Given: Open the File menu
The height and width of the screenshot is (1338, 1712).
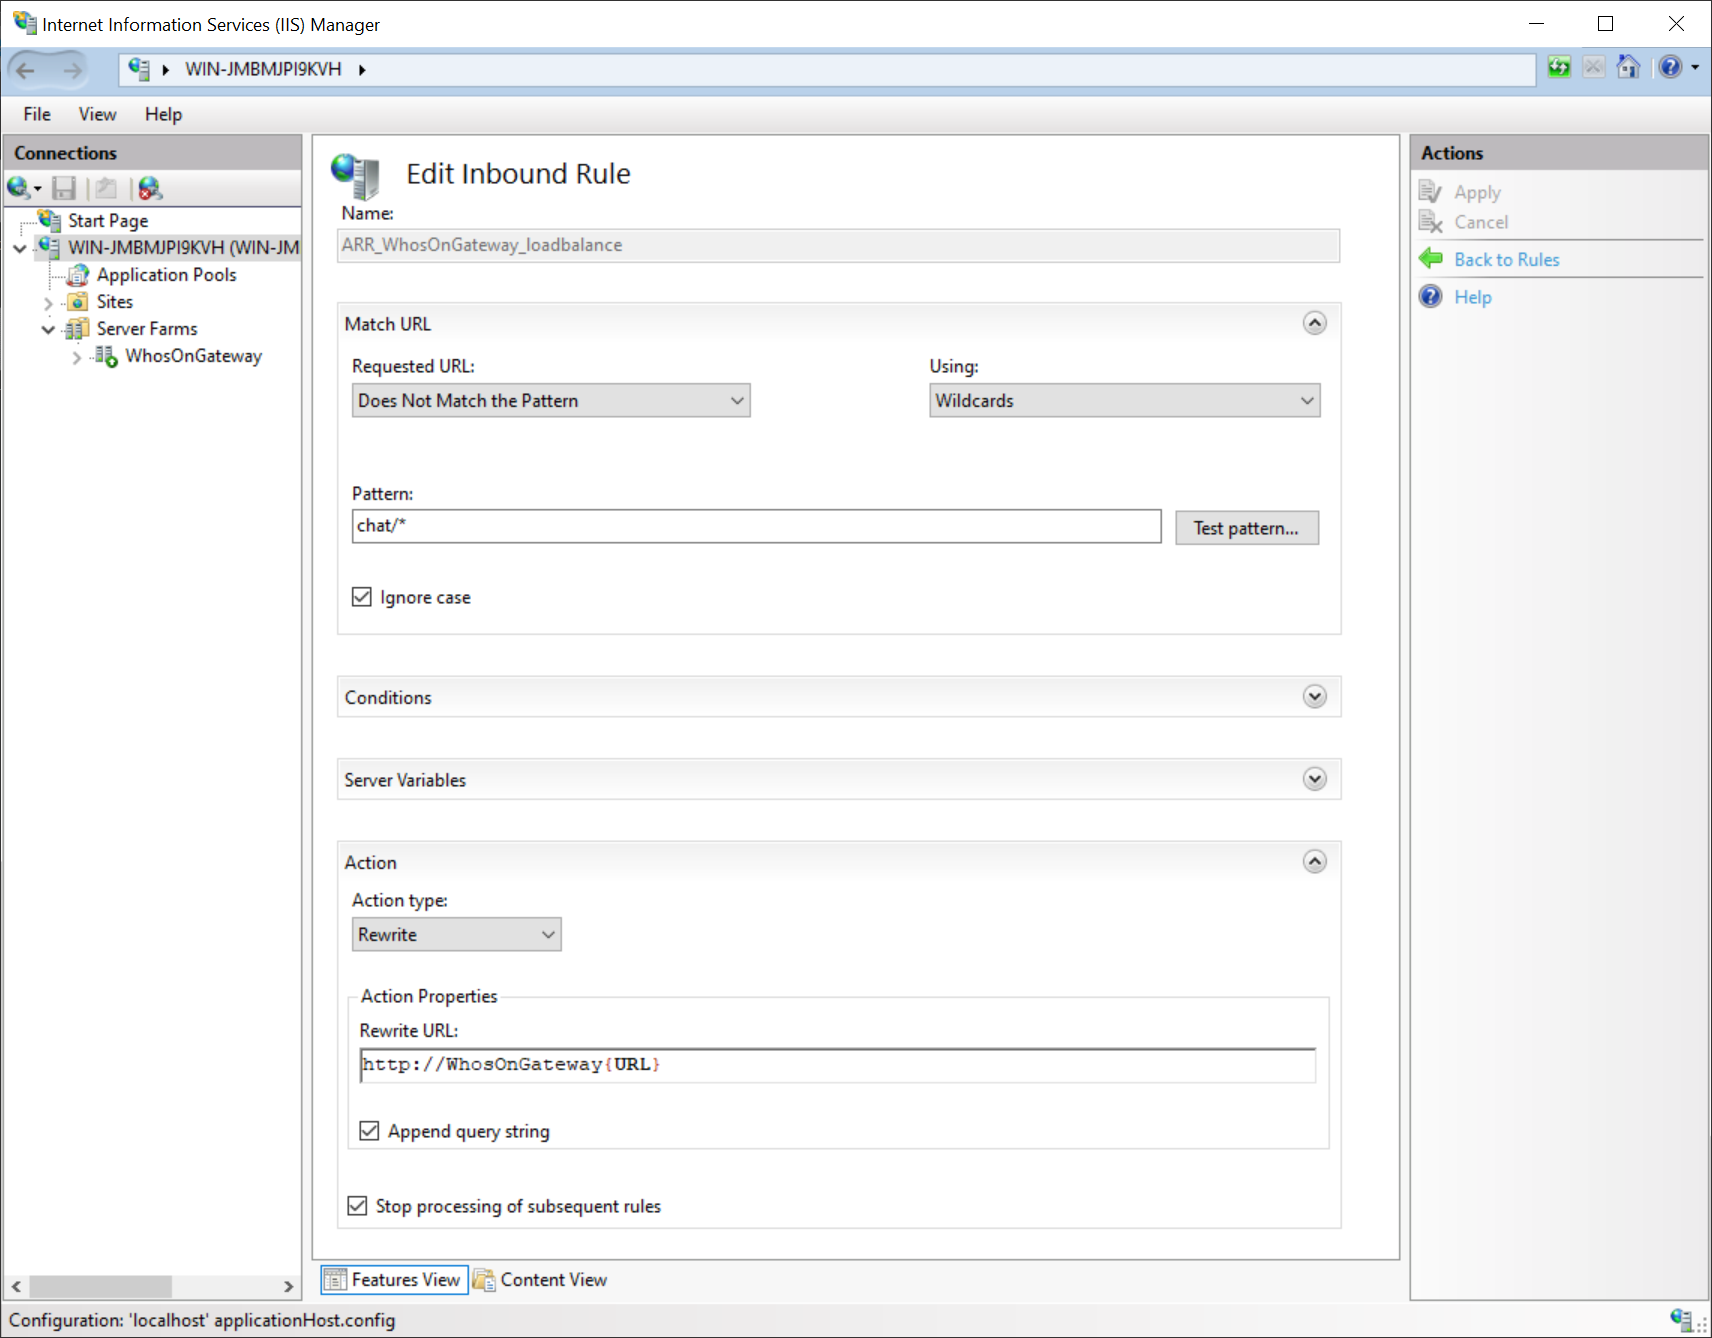Looking at the screenshot, I should click(x=37, y=114).
